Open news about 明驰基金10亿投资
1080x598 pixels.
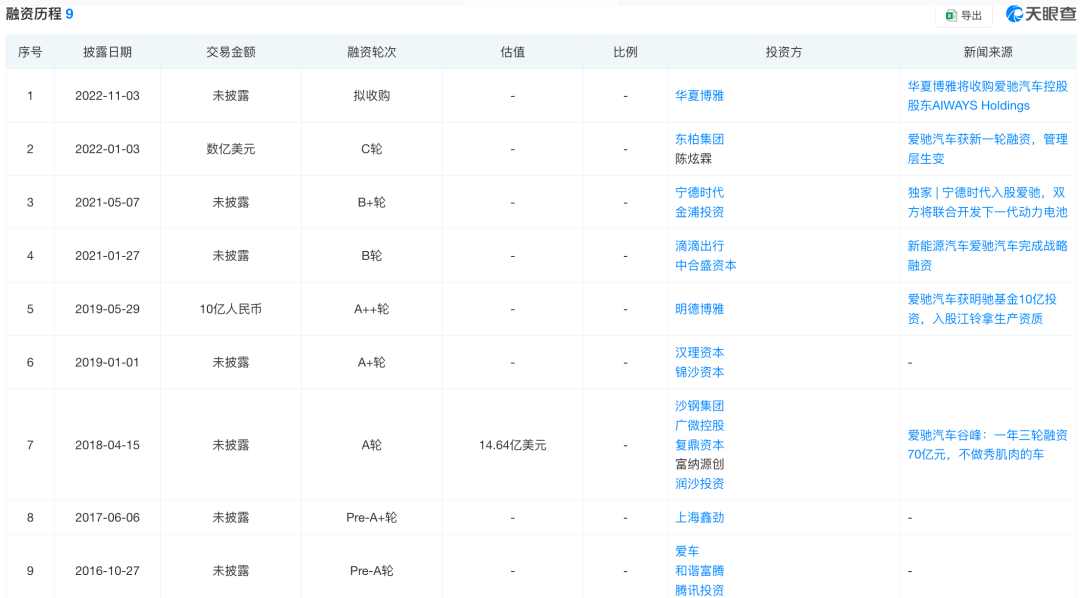(985, 308)
